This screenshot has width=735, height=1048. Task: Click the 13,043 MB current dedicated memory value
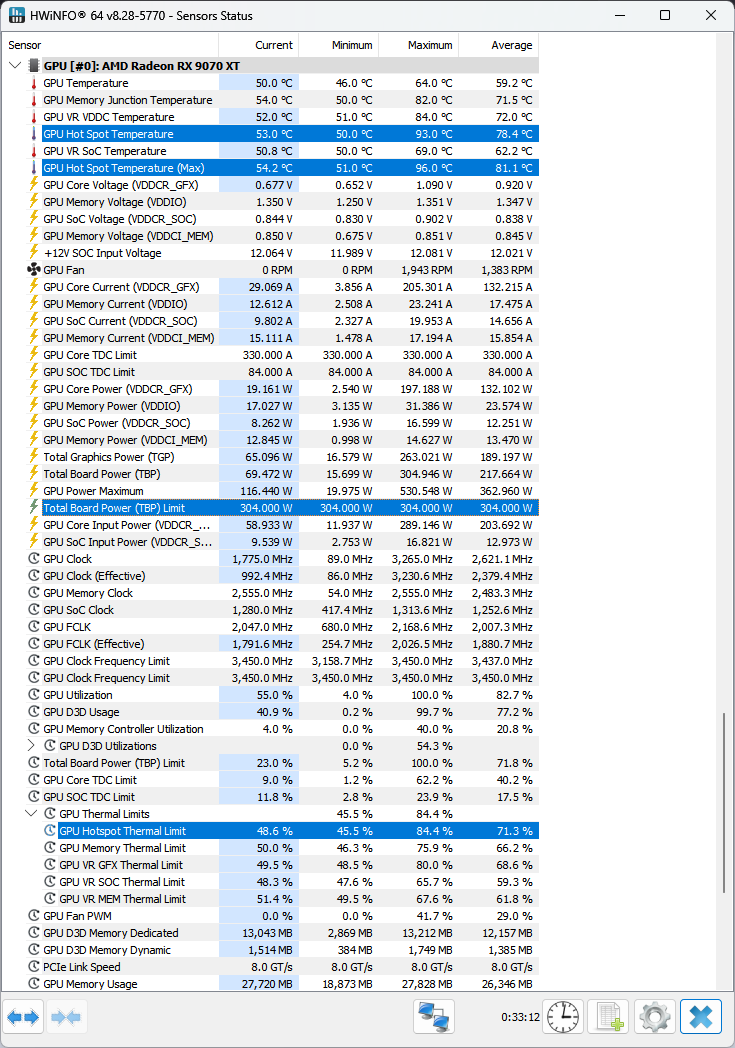coord(267,932)
